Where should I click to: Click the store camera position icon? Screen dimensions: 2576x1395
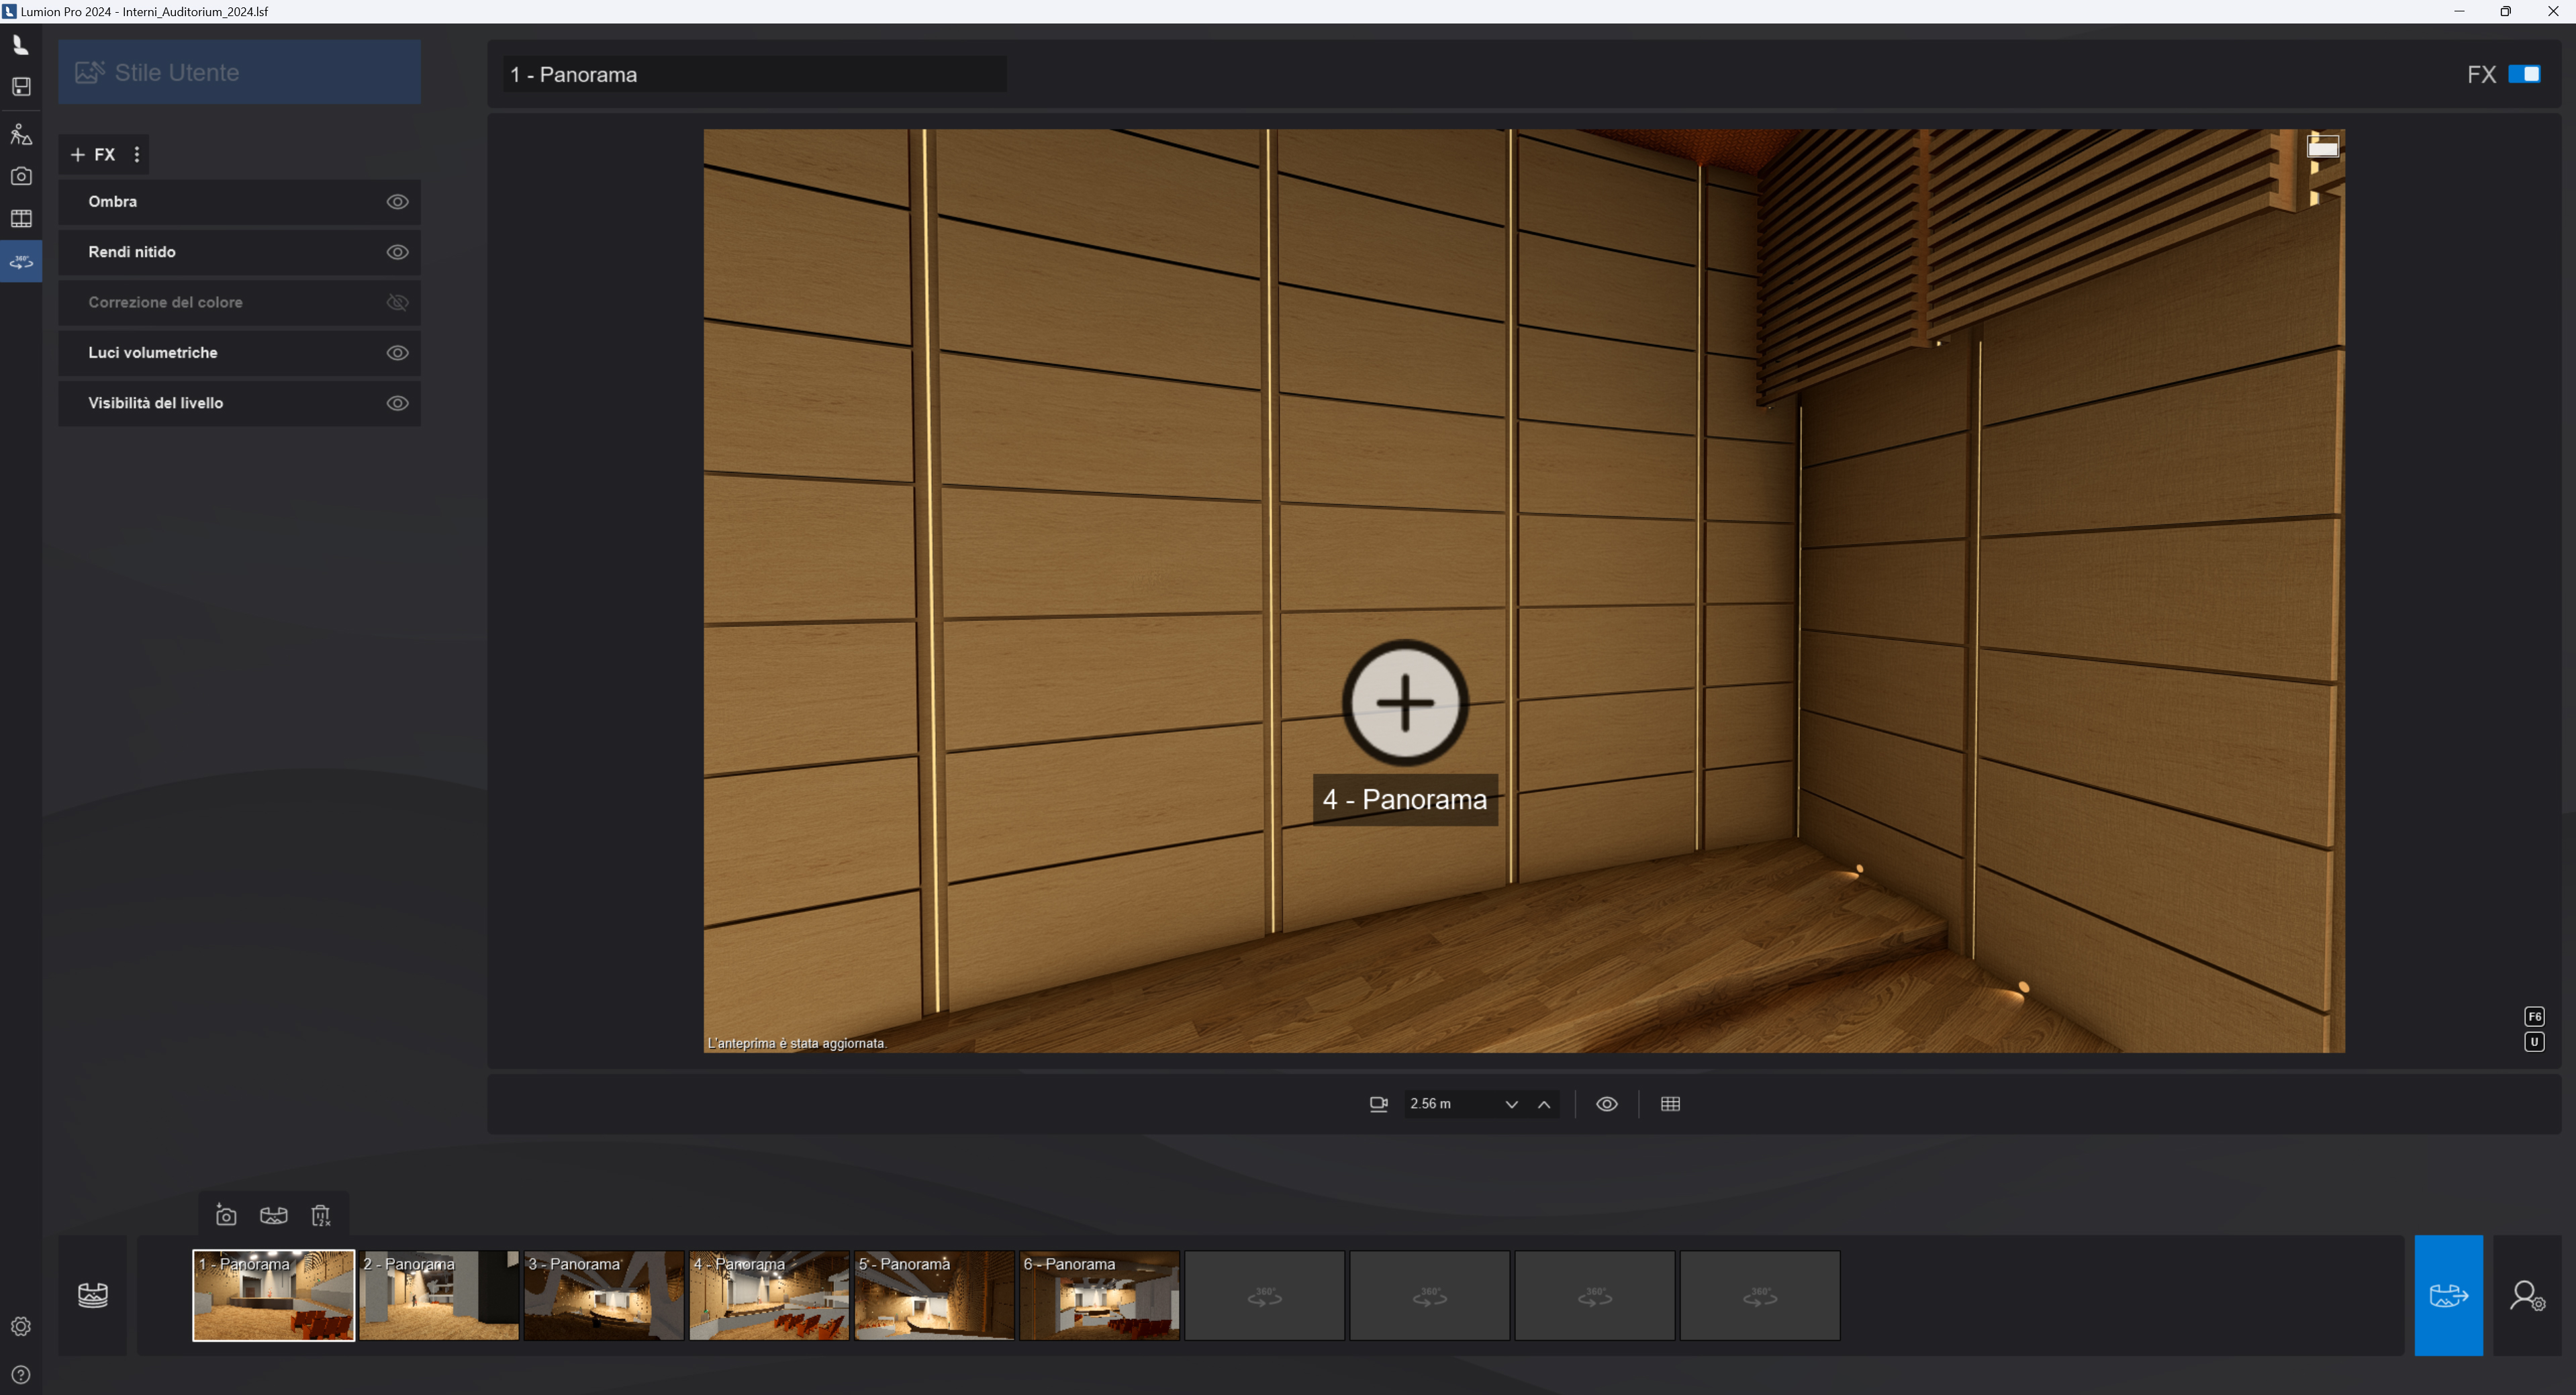(226, 1216)
